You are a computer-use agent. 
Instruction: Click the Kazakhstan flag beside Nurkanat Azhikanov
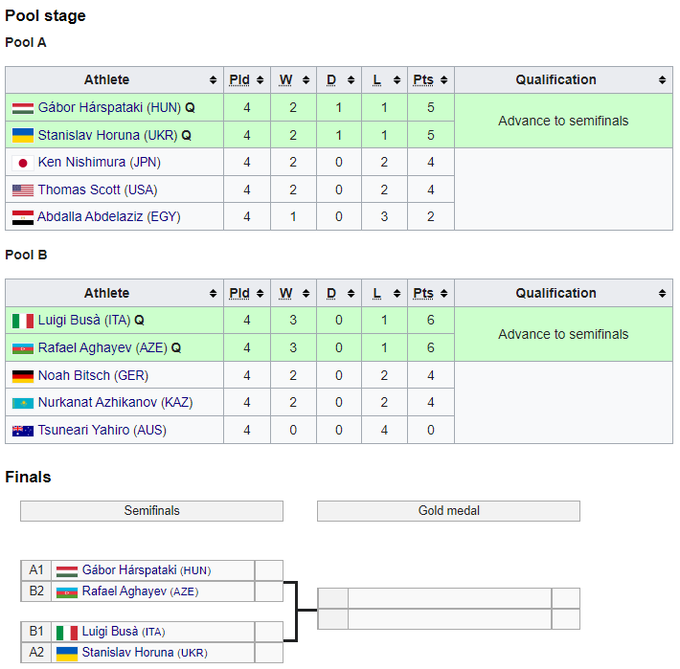coord(22,403)
